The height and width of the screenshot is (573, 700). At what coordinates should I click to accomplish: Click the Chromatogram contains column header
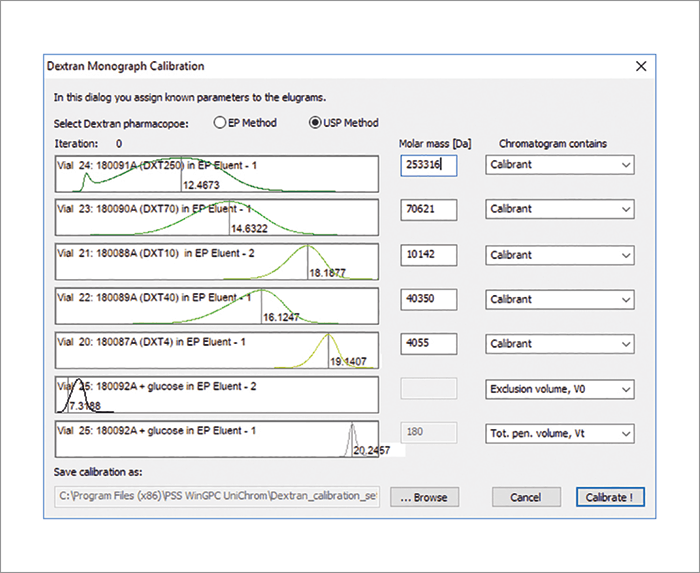[x=553, y=144]
